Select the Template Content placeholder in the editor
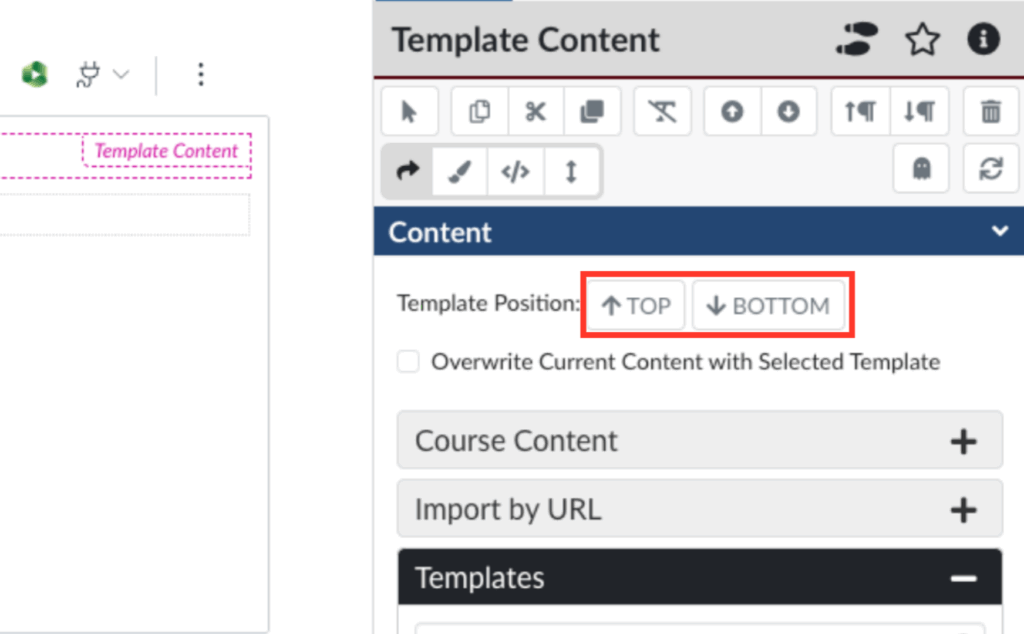 click(166, 151)
